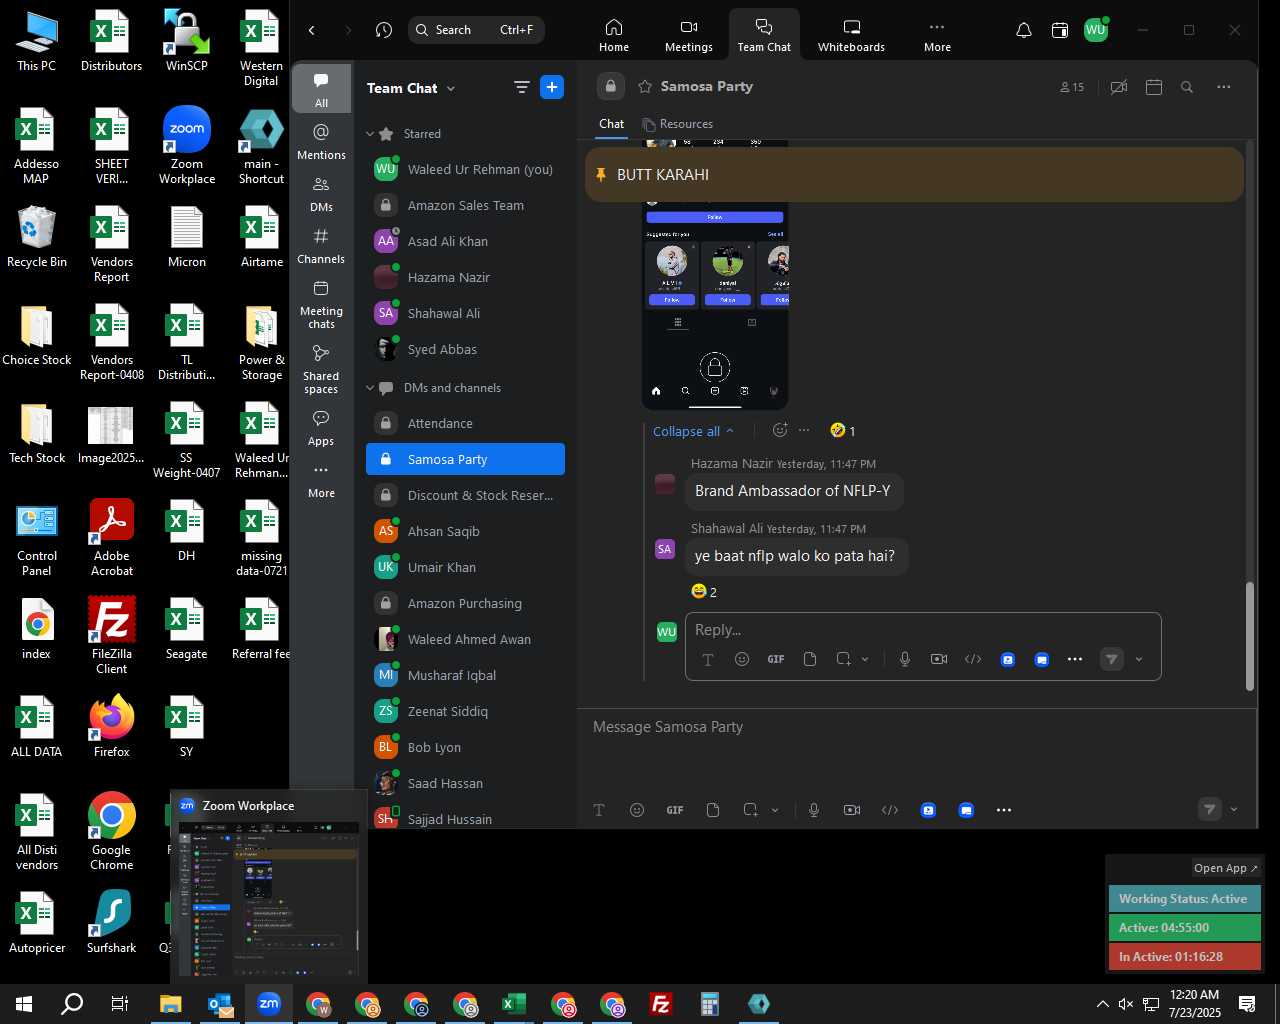The height and width of the screenshot is (1024, 1280).
Task: Go back with the left arrow
Action: (x=312, y=30)
